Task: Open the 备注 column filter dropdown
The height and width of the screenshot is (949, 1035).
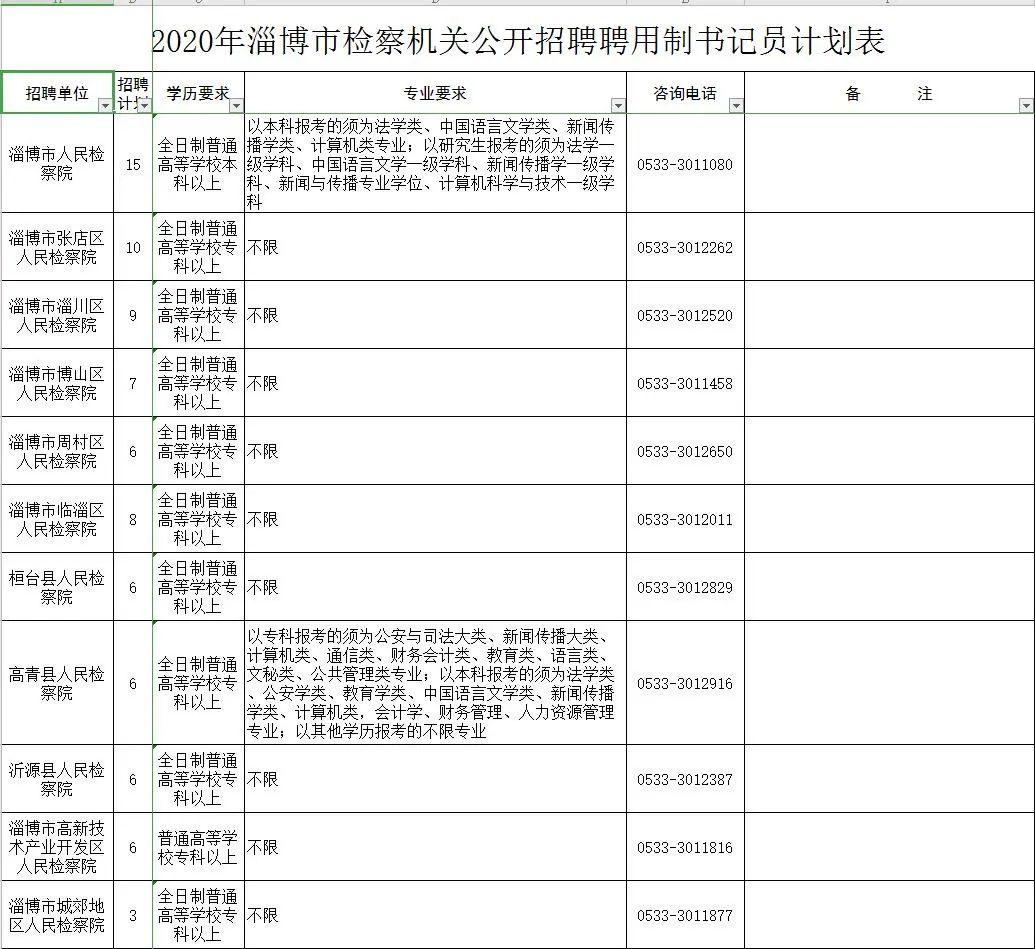Action: click(x=1024, y=105)
